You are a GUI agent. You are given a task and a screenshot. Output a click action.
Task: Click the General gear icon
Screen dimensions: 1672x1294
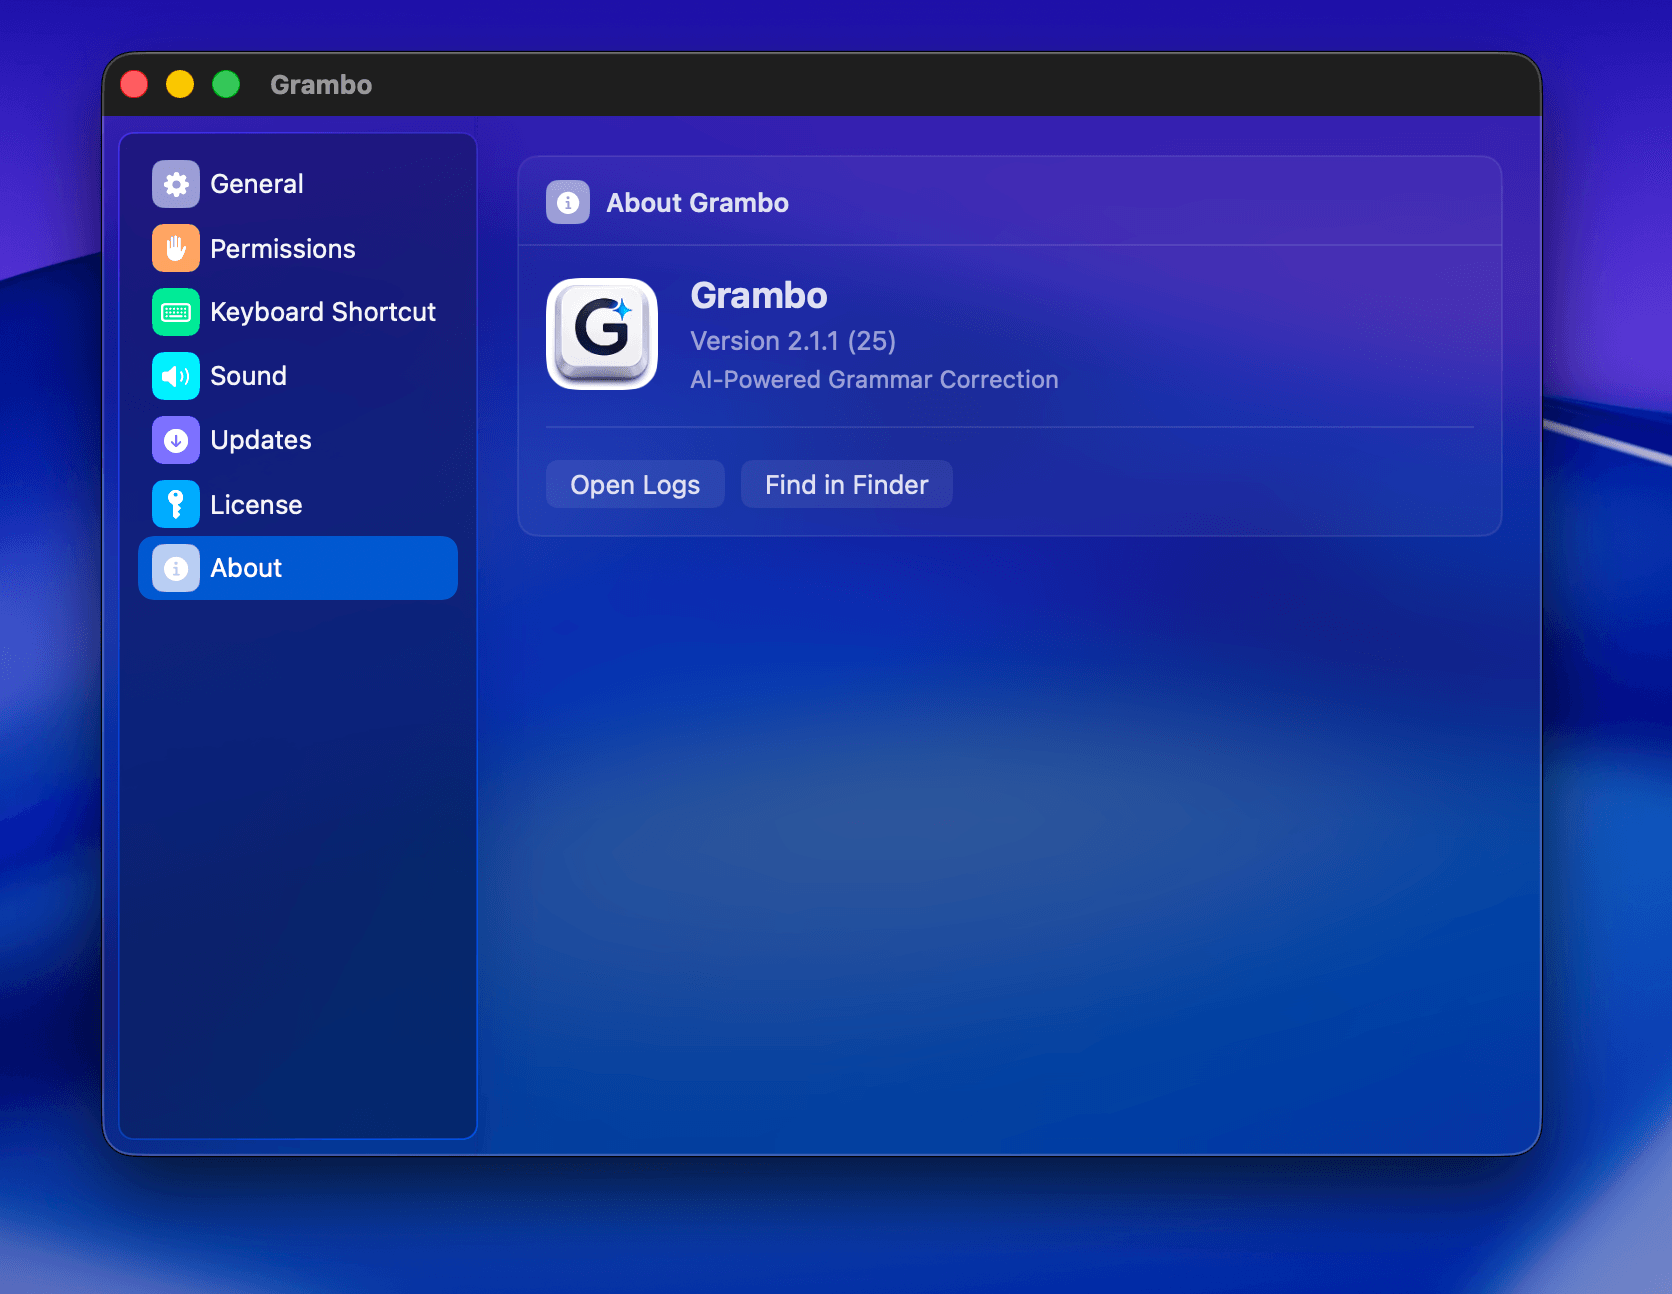[176, 184]
